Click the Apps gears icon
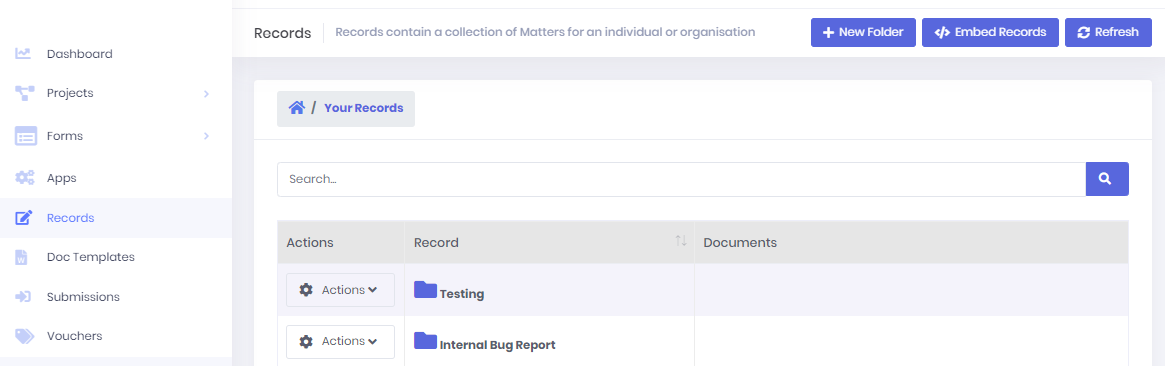The width and height of the screenshot is (1165, 366). coord(25,178)
